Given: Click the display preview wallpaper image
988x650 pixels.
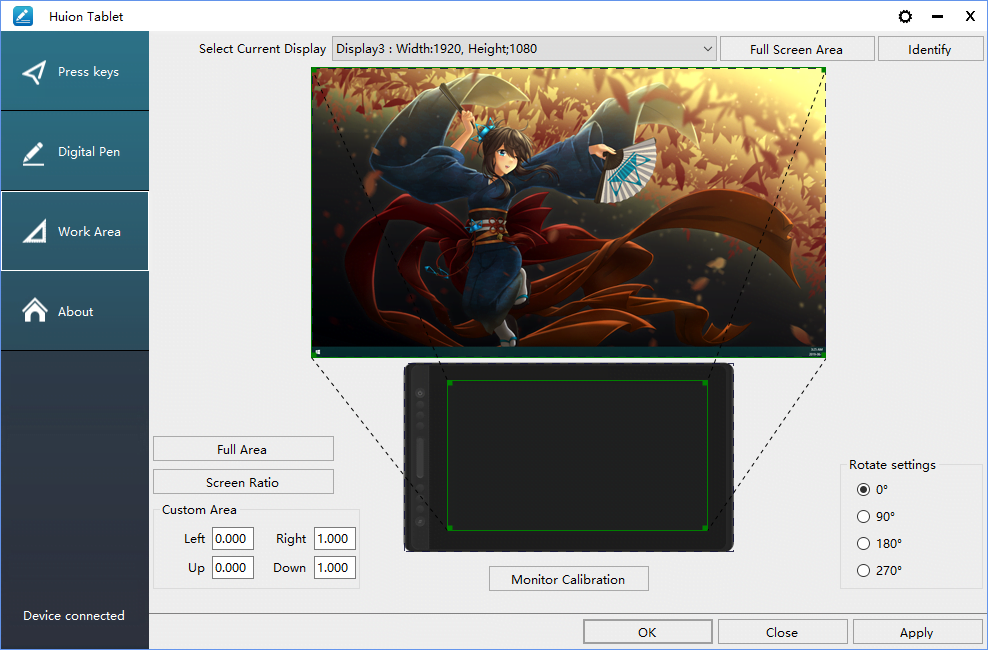Looking at the screenshot, I should click(x=568, y=213).
